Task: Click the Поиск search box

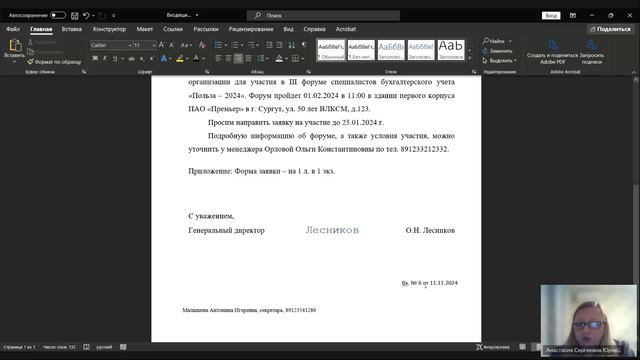Action: [323, 16]
